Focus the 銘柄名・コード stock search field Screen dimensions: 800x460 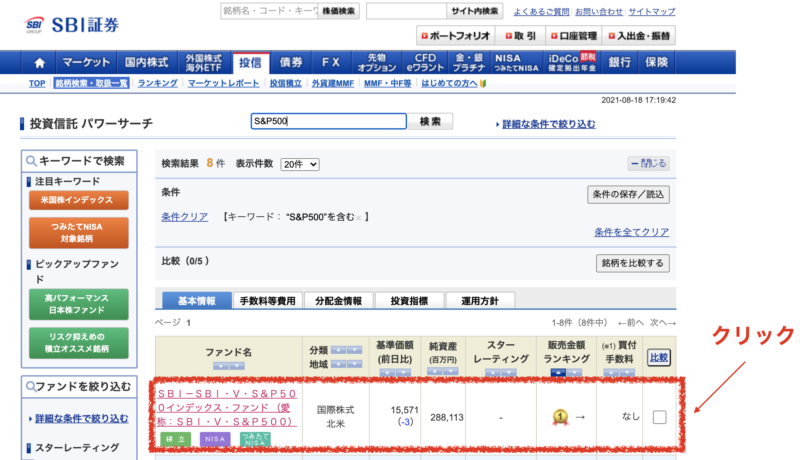269,11
